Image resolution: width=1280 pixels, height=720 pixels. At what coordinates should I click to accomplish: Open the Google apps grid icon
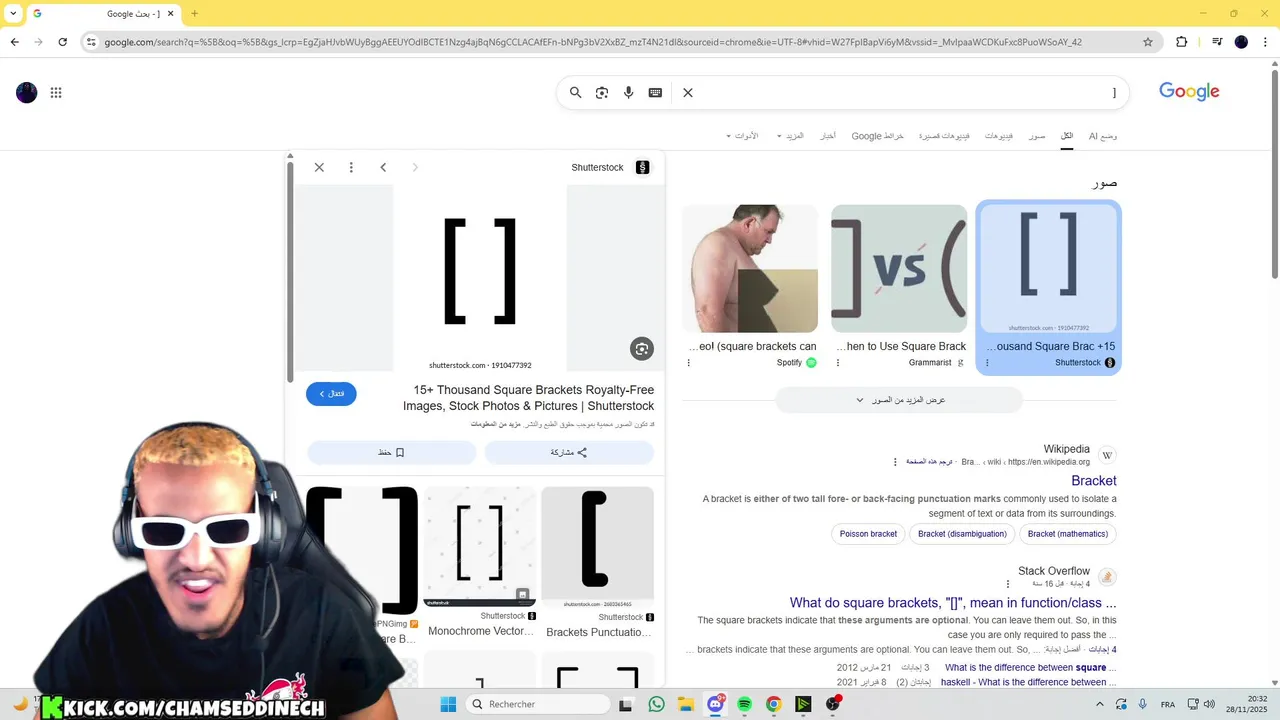[x=56, y=93]
